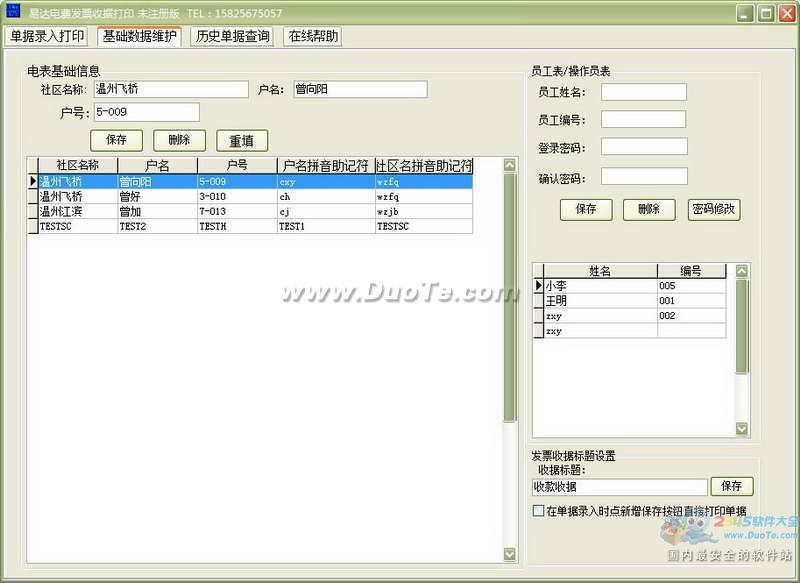
Task: Click row marker arrow beside 小李
Action: [x=538, y=286]
